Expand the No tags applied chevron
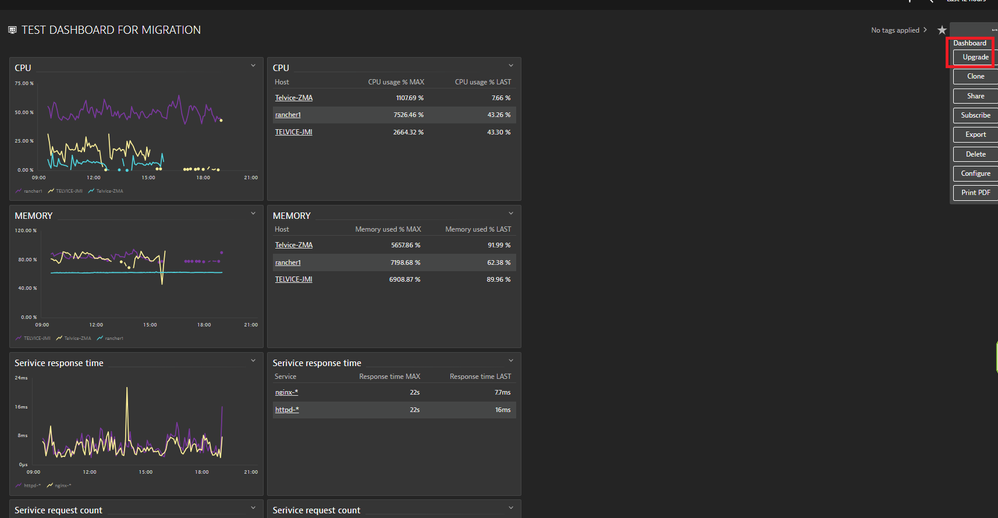Image resolution: width=998 pixels, height=518 pixels. tap(925, 30)
